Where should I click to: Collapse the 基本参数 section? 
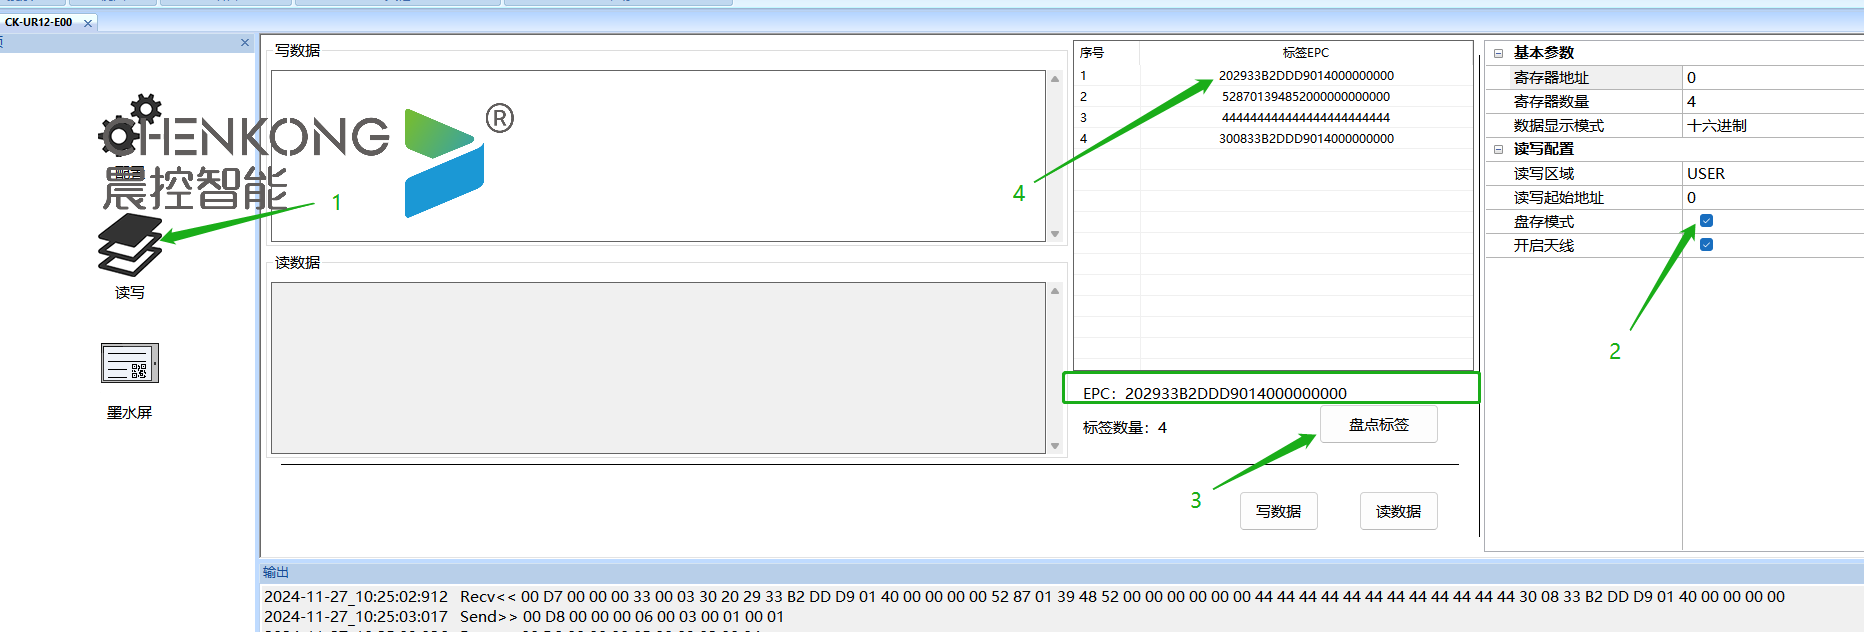1498,53
